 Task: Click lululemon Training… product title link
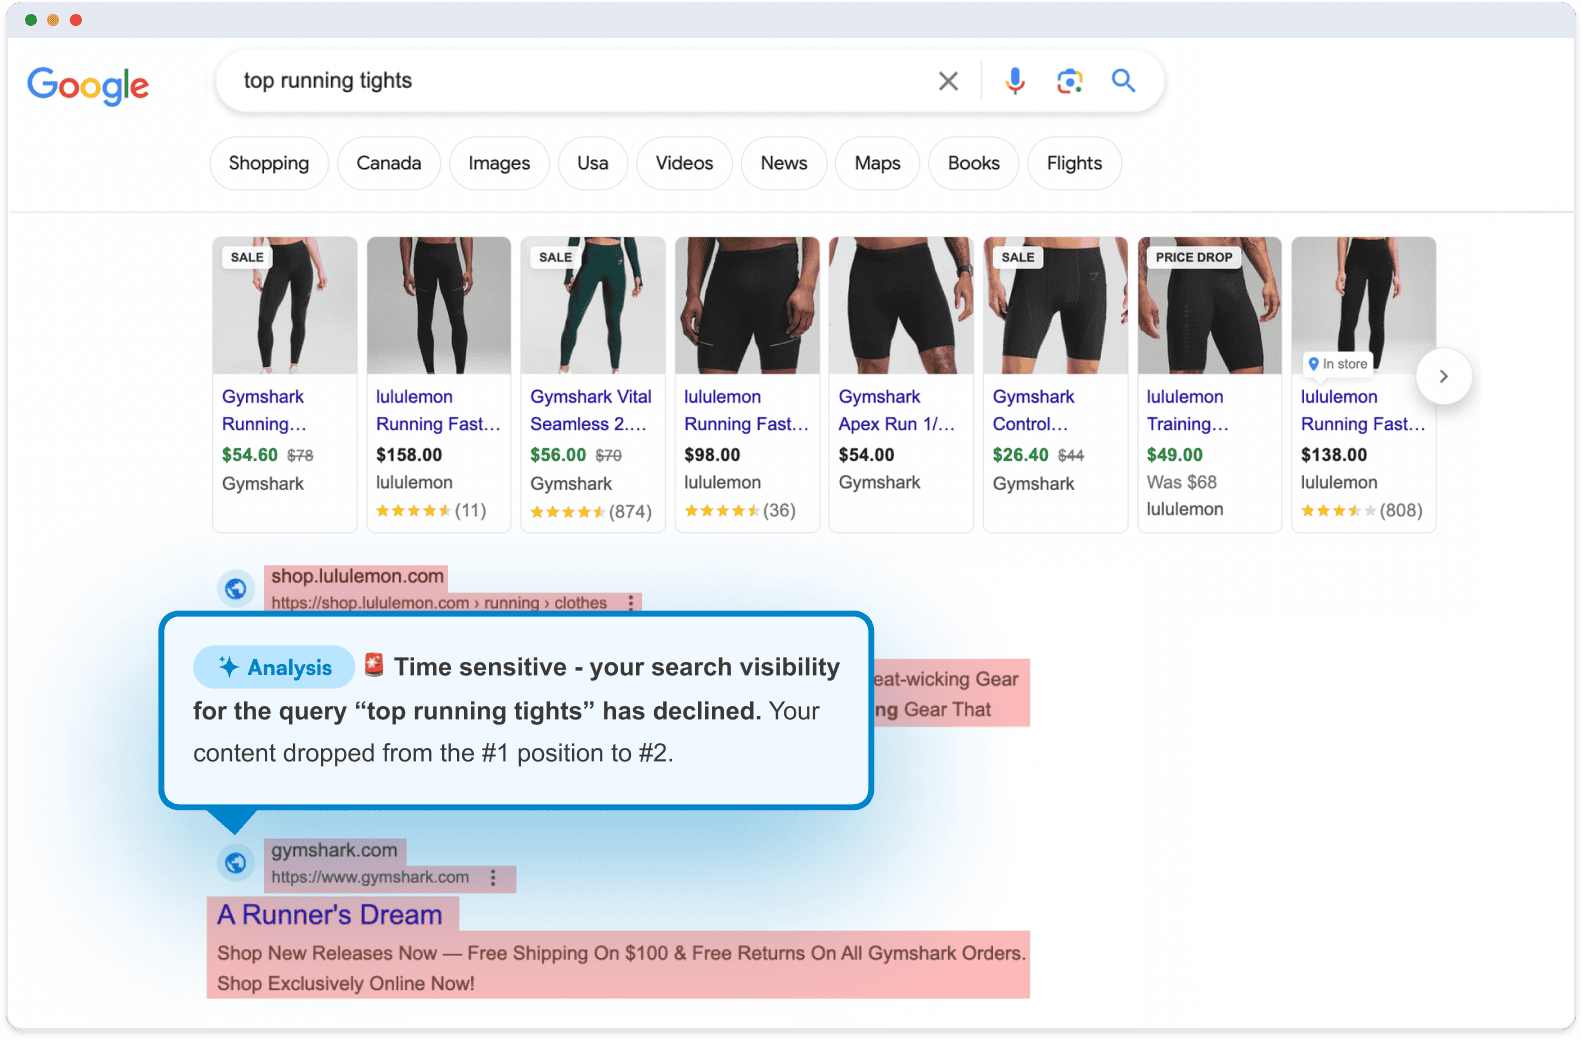point(1188,410)
